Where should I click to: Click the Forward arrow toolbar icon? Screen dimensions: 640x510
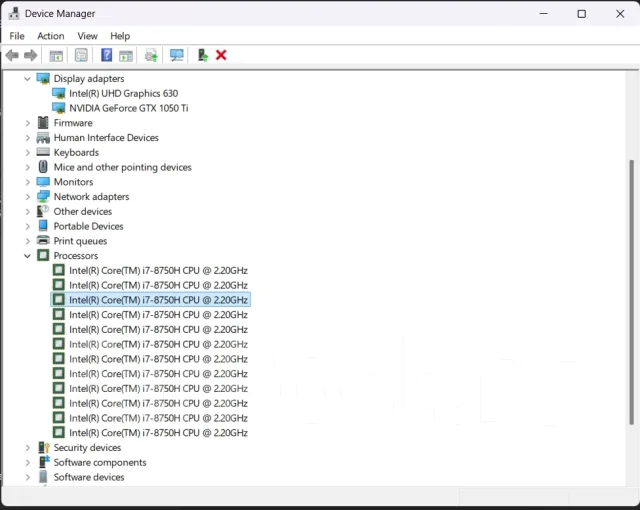[x=31, y=55]
